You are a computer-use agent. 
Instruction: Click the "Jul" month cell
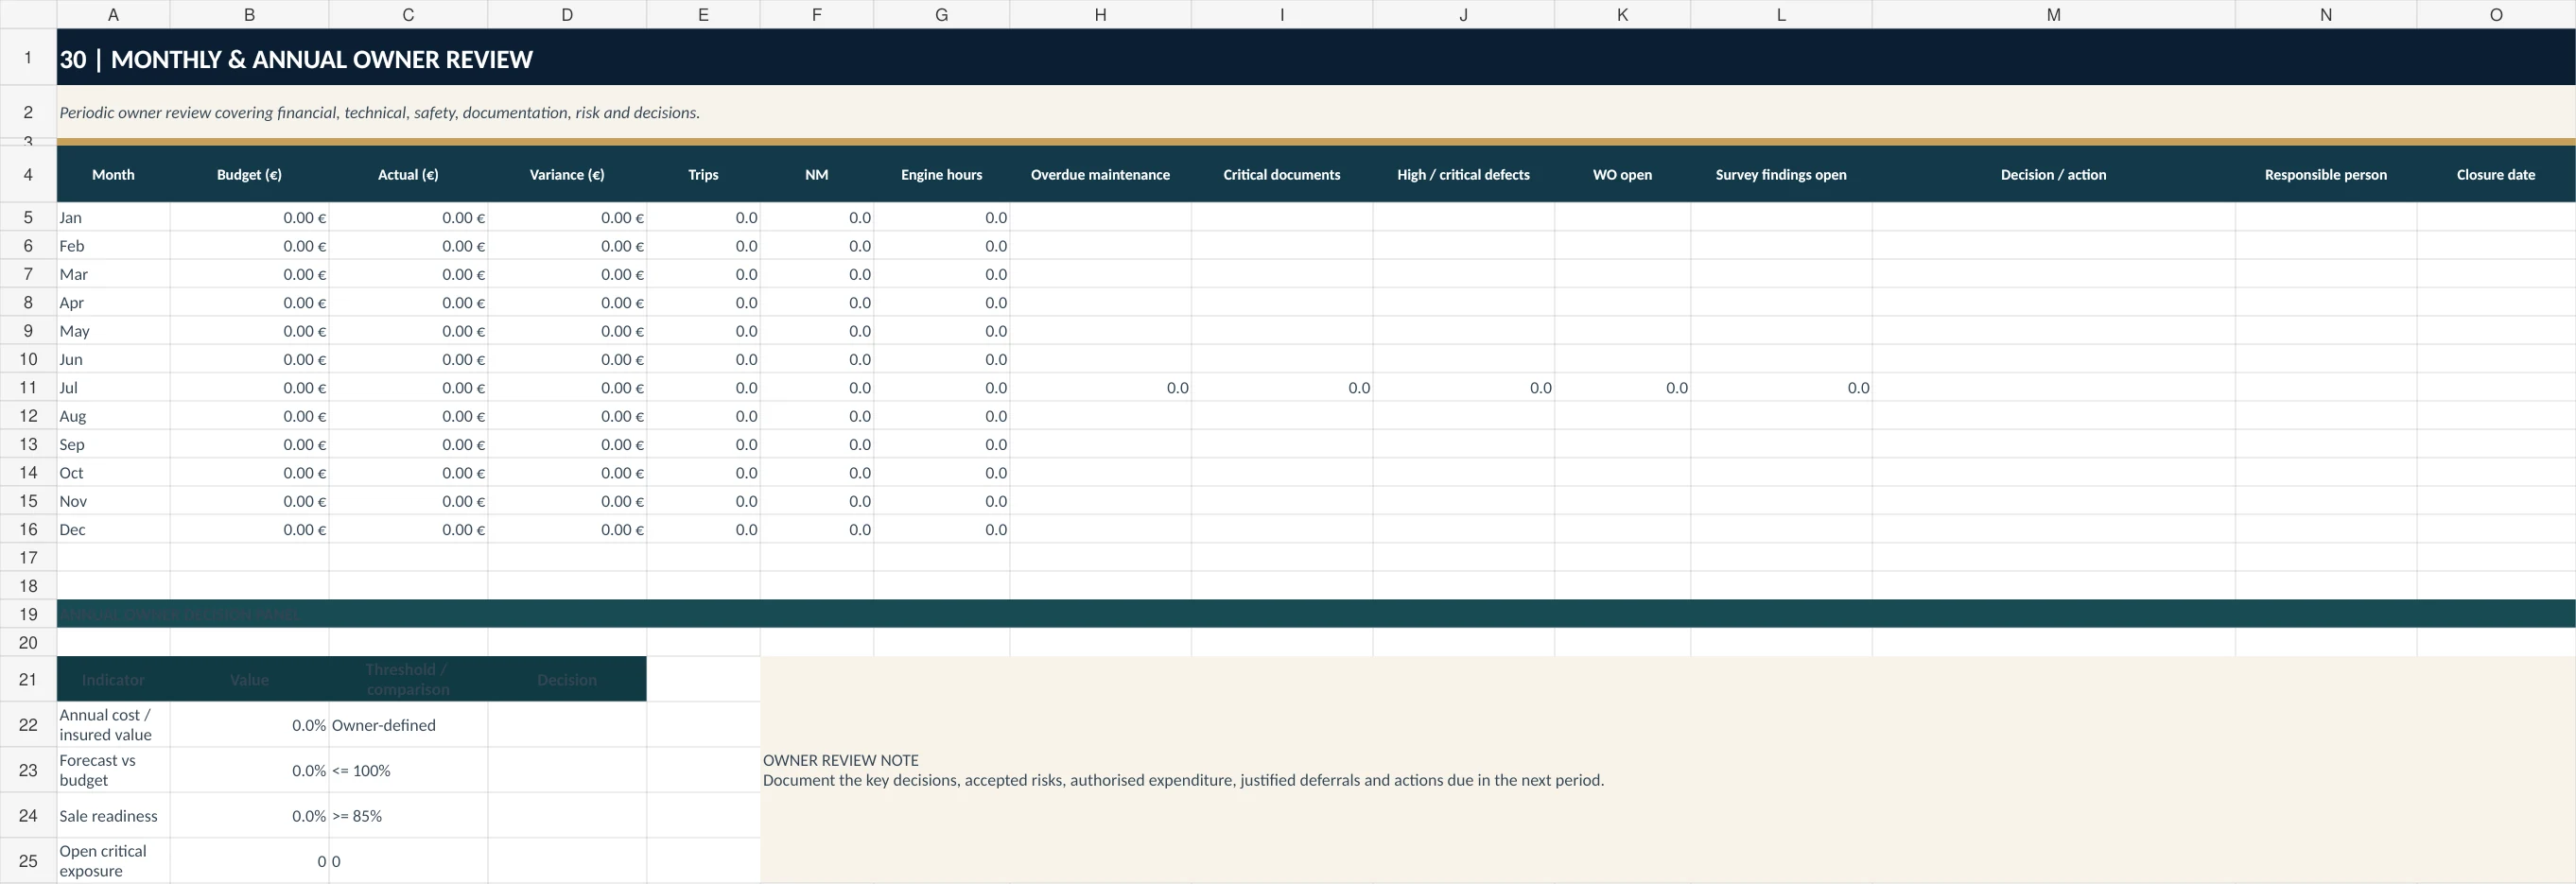[113, 387]
